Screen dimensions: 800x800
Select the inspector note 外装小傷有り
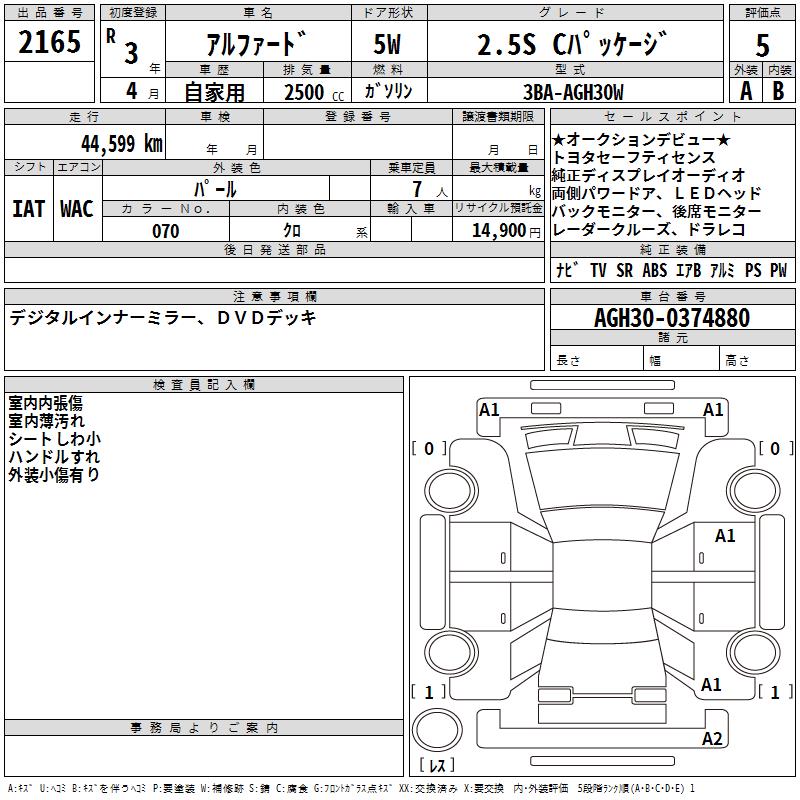click(54, 474)
